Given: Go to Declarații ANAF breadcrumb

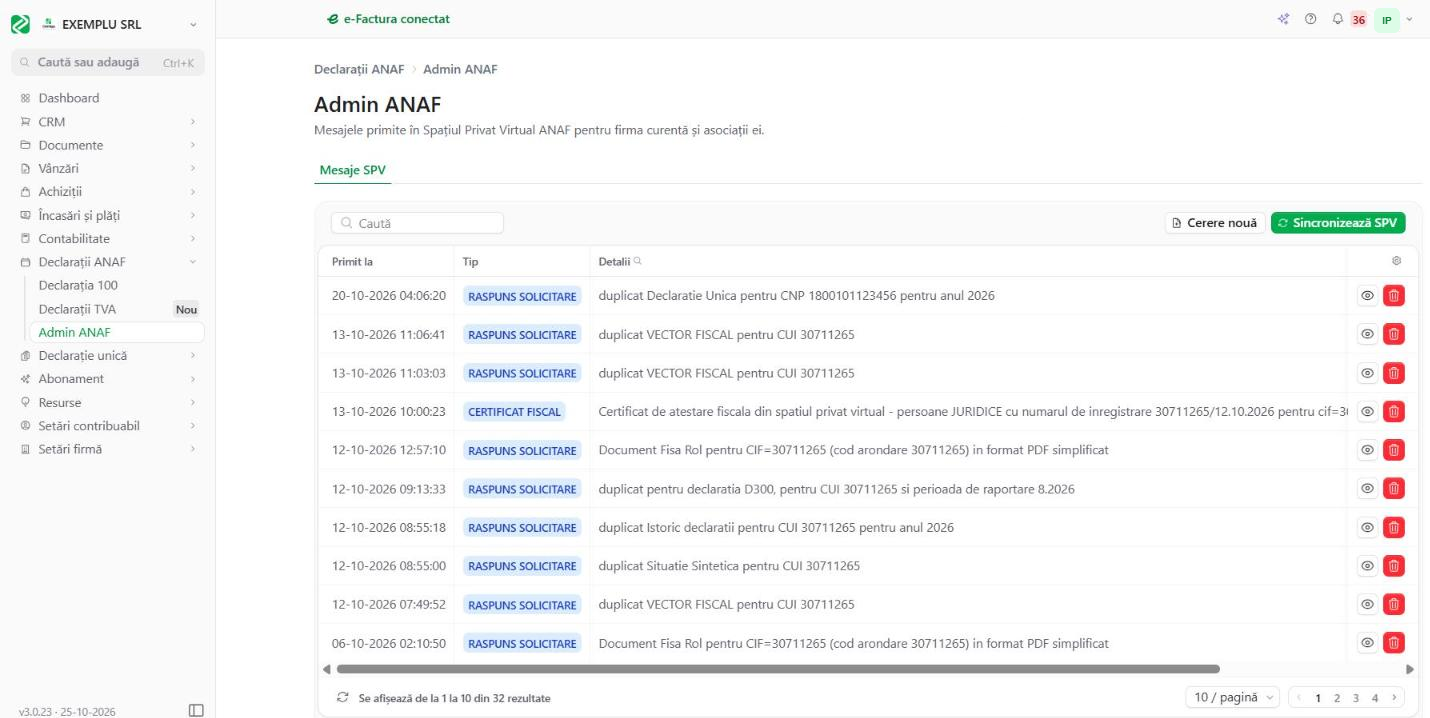Looking at the screenshot, I should tap(359, 69).
